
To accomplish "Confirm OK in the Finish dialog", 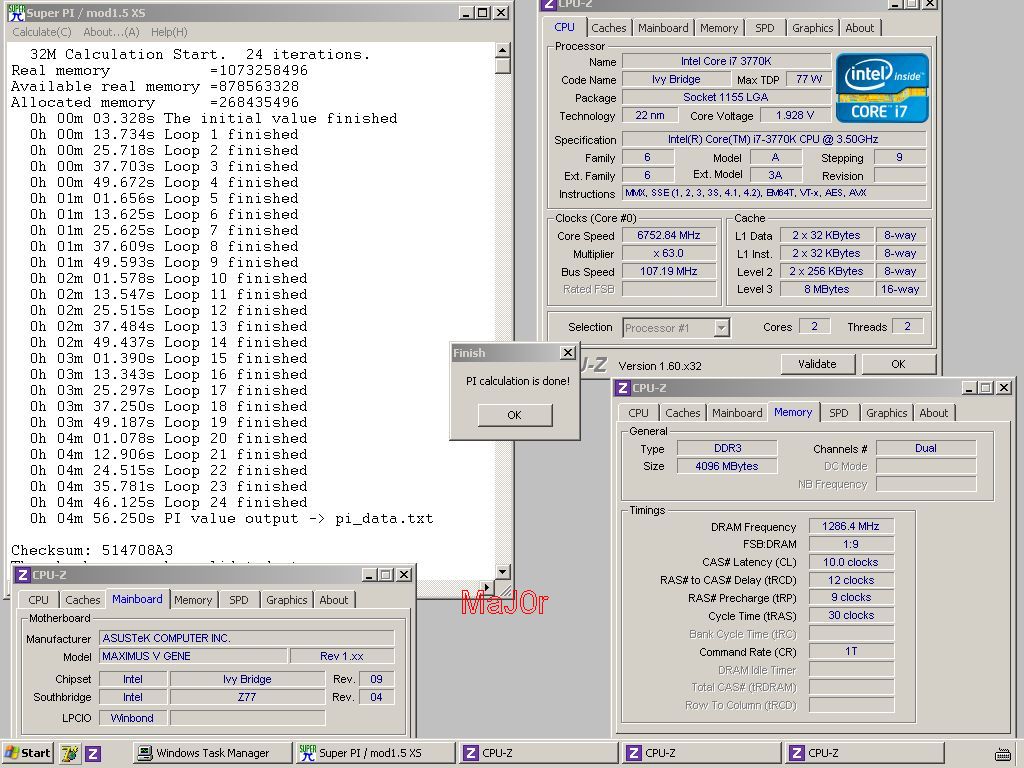I will (515, 415).
